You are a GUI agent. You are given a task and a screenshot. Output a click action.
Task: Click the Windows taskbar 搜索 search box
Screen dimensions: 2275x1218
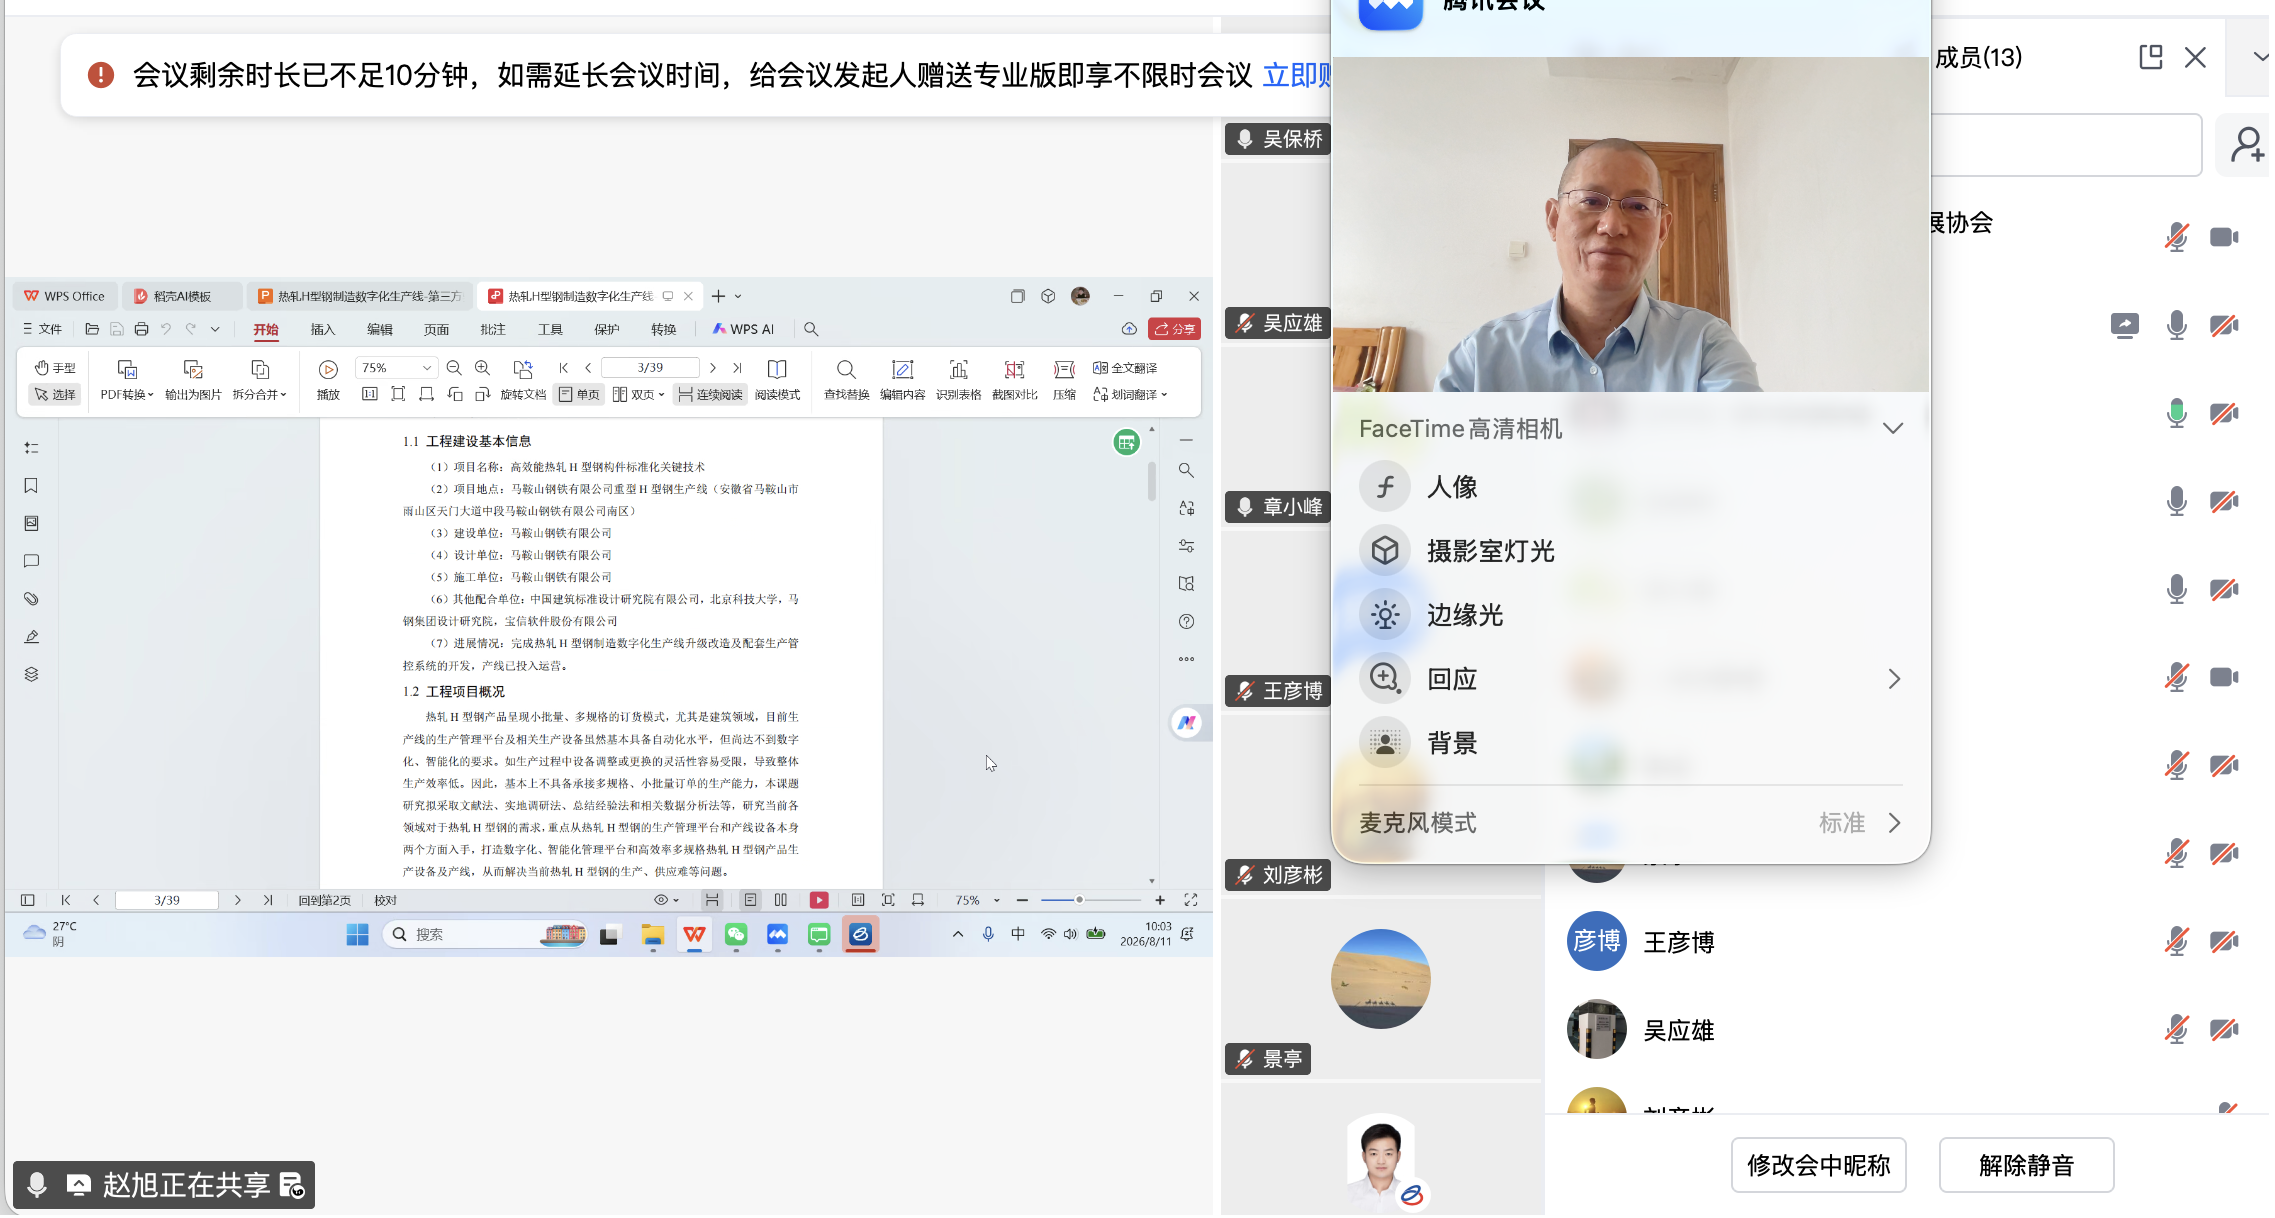click(484, 934)
